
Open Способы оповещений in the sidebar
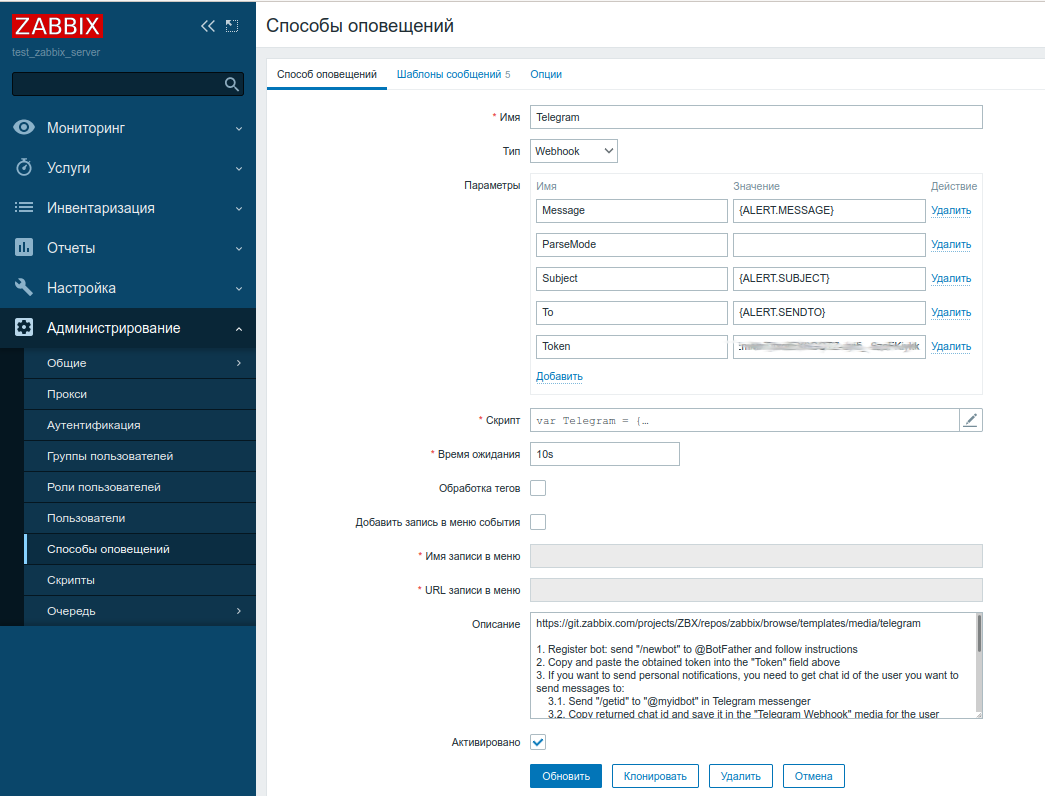[140, 549]
